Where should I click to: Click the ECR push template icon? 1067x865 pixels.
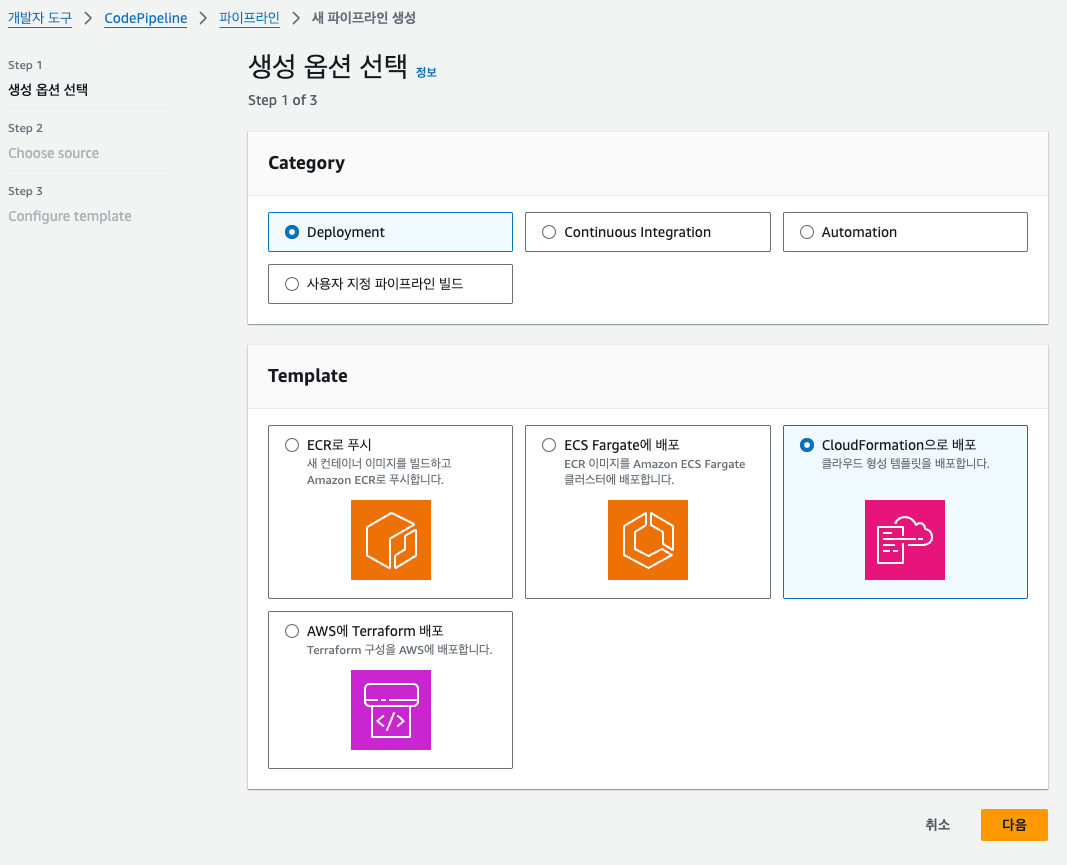391,540
